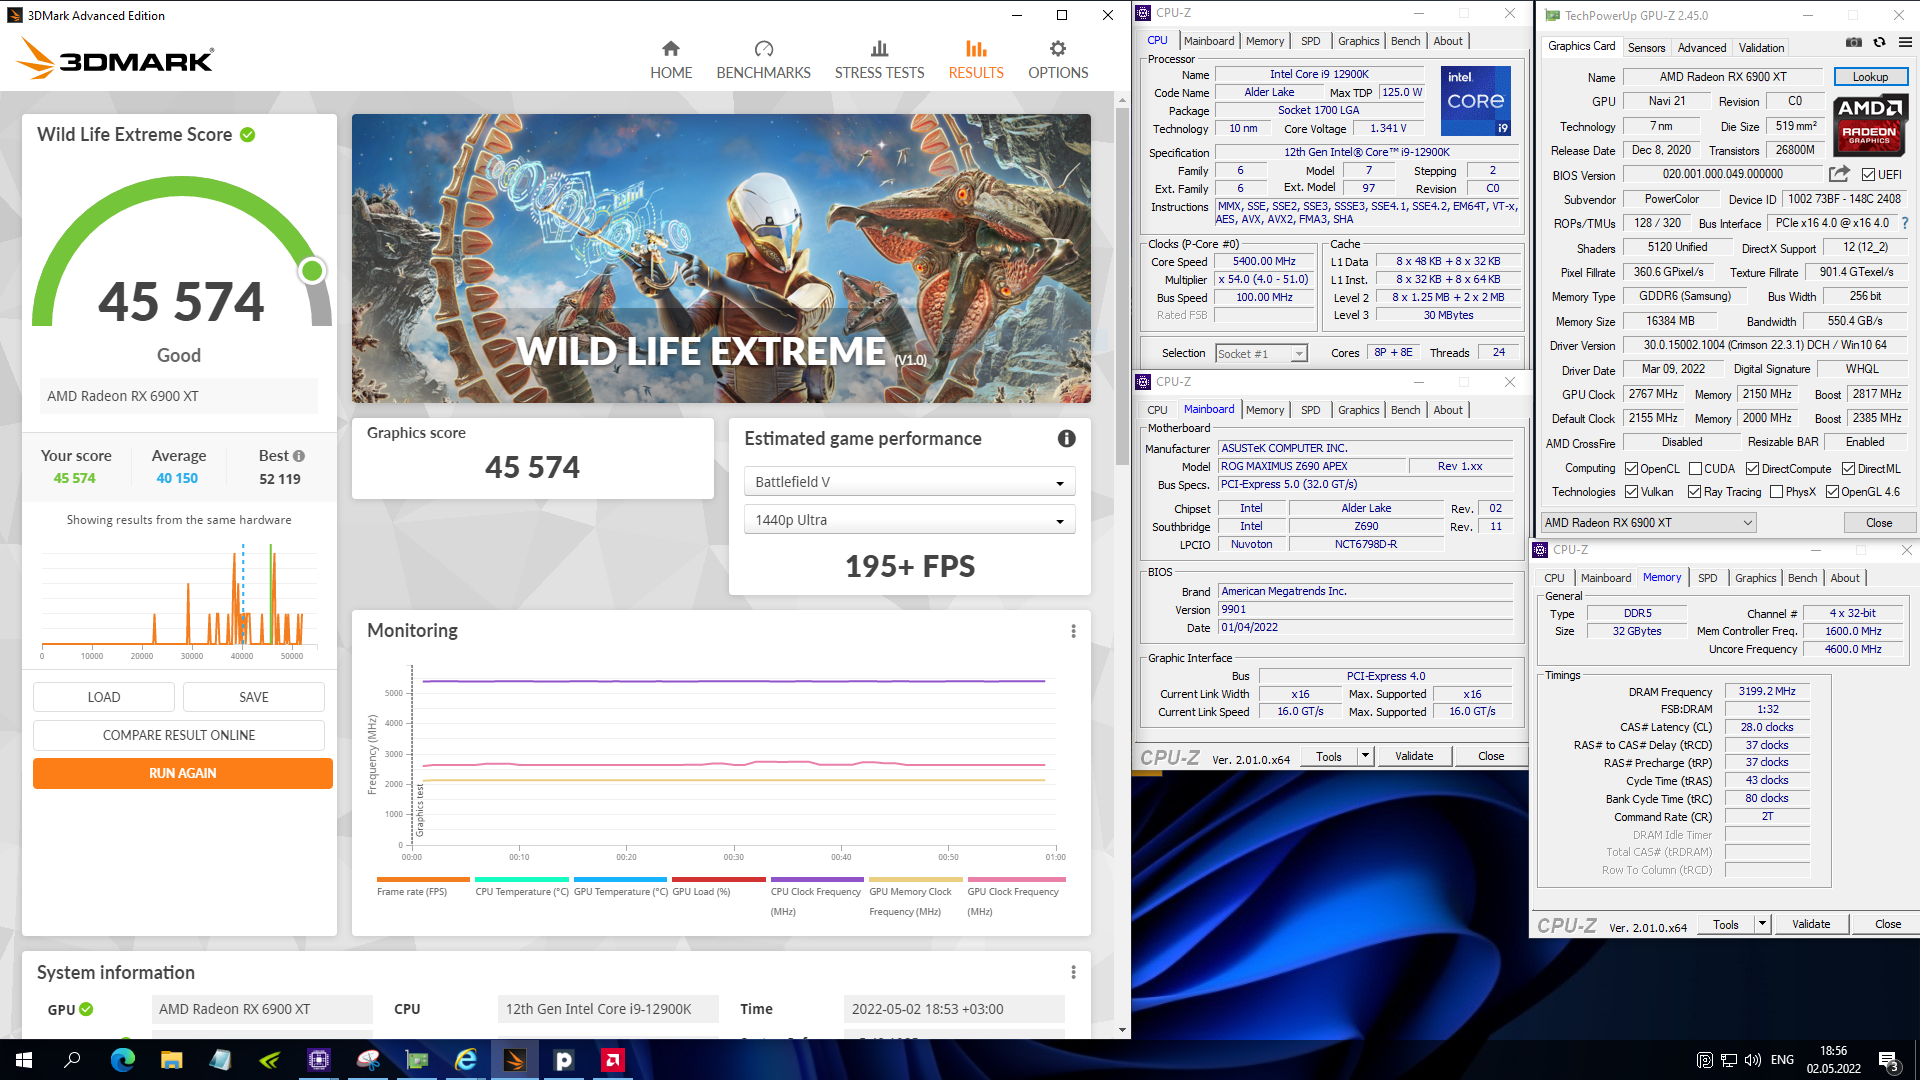Image resolution: width=1920 pixels, height=1080 pixels.
Task: Open 1440p Ultra resolution dropdown
Action: click(x=909, y=520)
